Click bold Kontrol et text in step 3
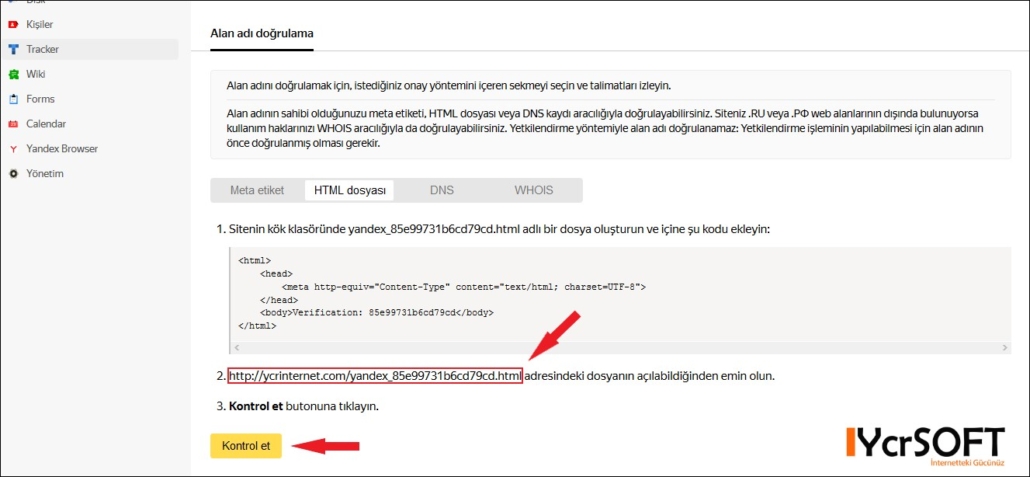 tap(254, 406)
